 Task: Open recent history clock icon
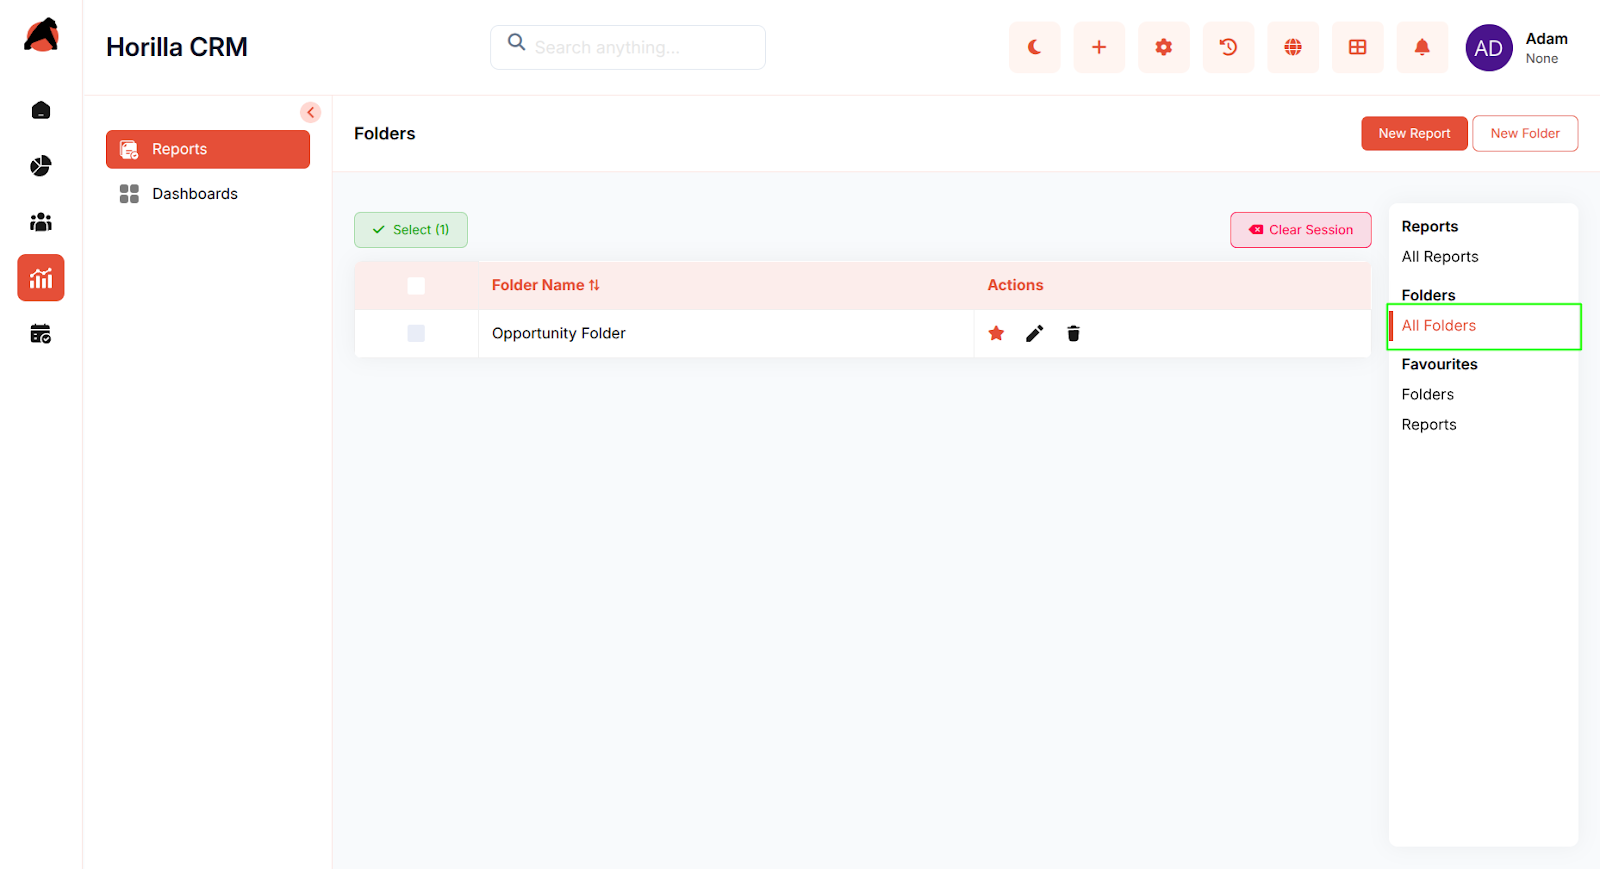[x=1228, y=47]
